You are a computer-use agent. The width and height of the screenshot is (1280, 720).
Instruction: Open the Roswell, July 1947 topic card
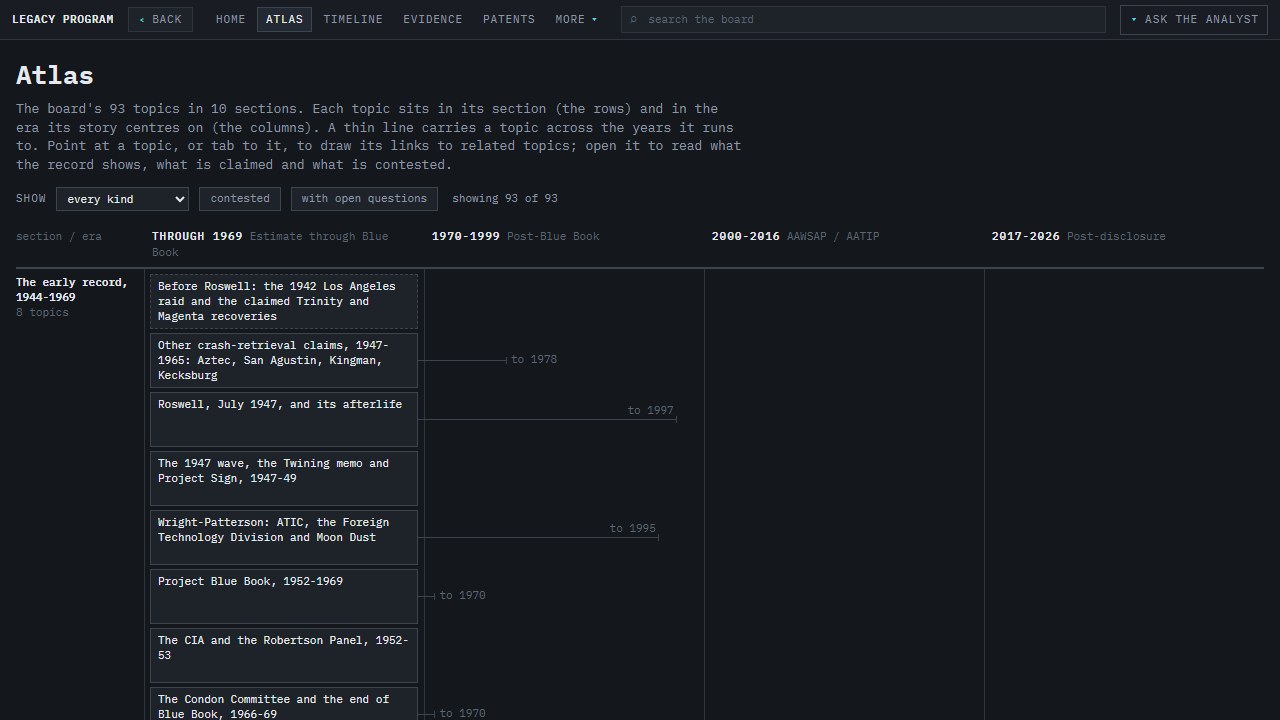tap(284, 420)
